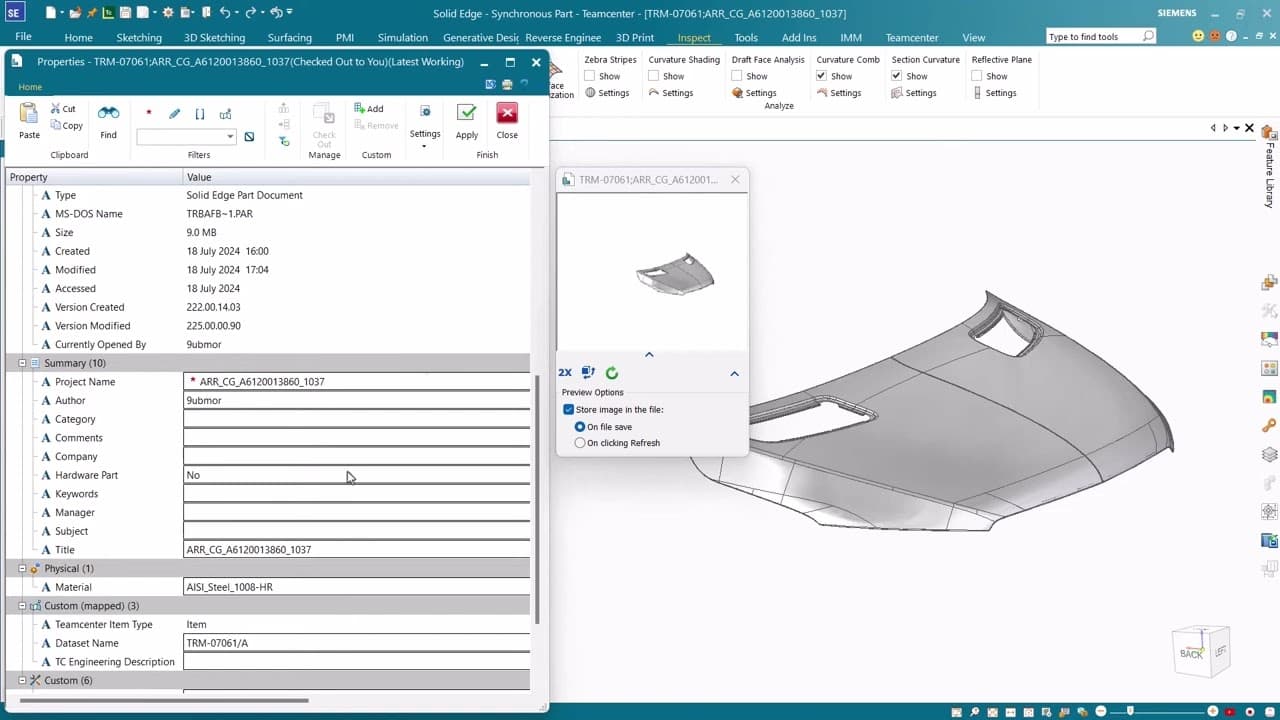Open the File menu

(23, 36)
